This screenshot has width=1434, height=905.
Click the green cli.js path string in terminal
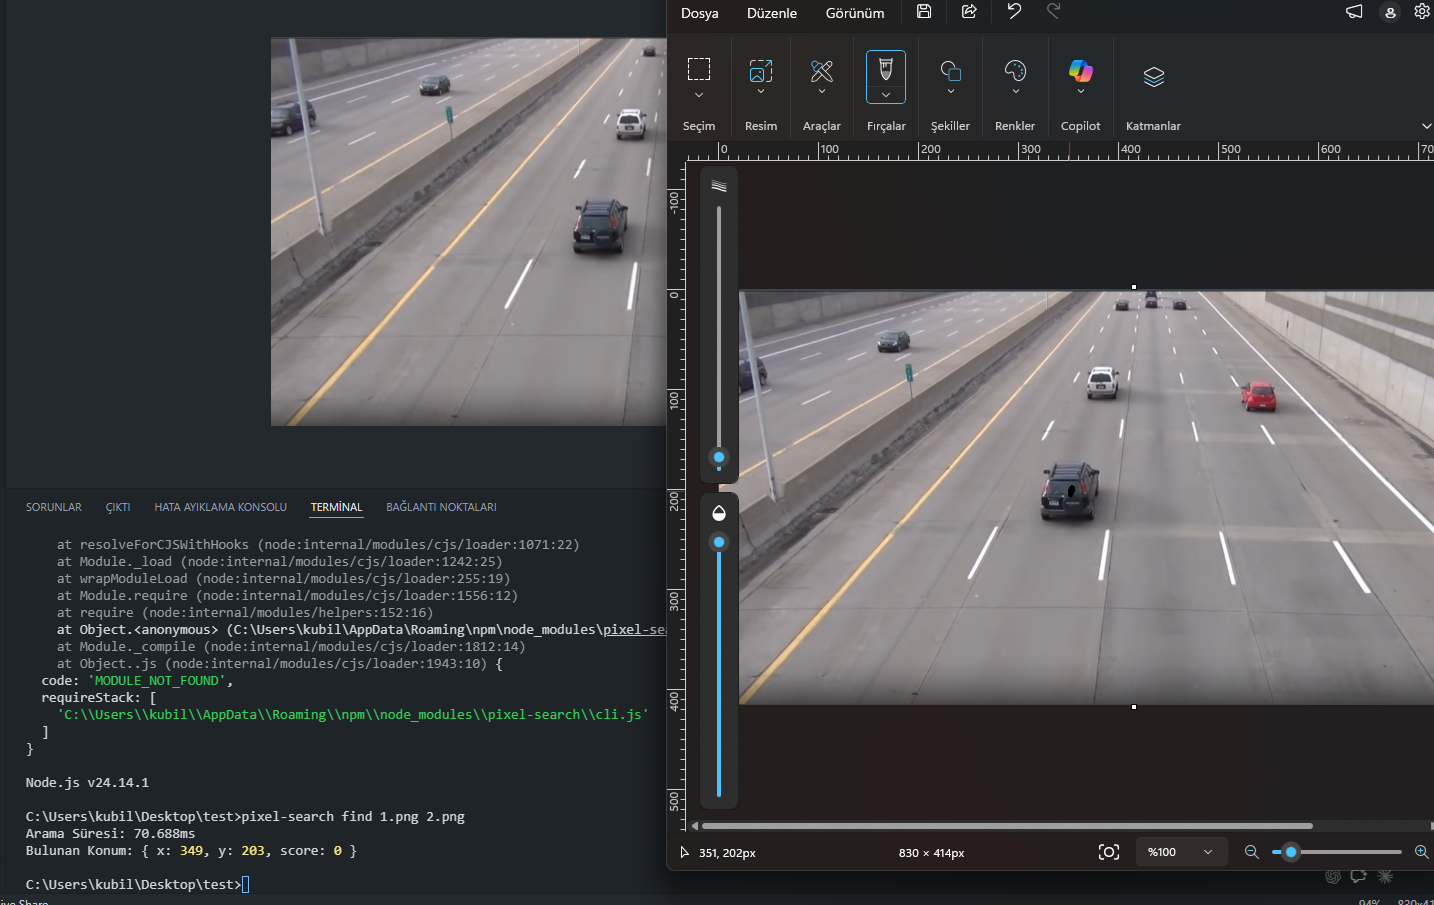353,715
